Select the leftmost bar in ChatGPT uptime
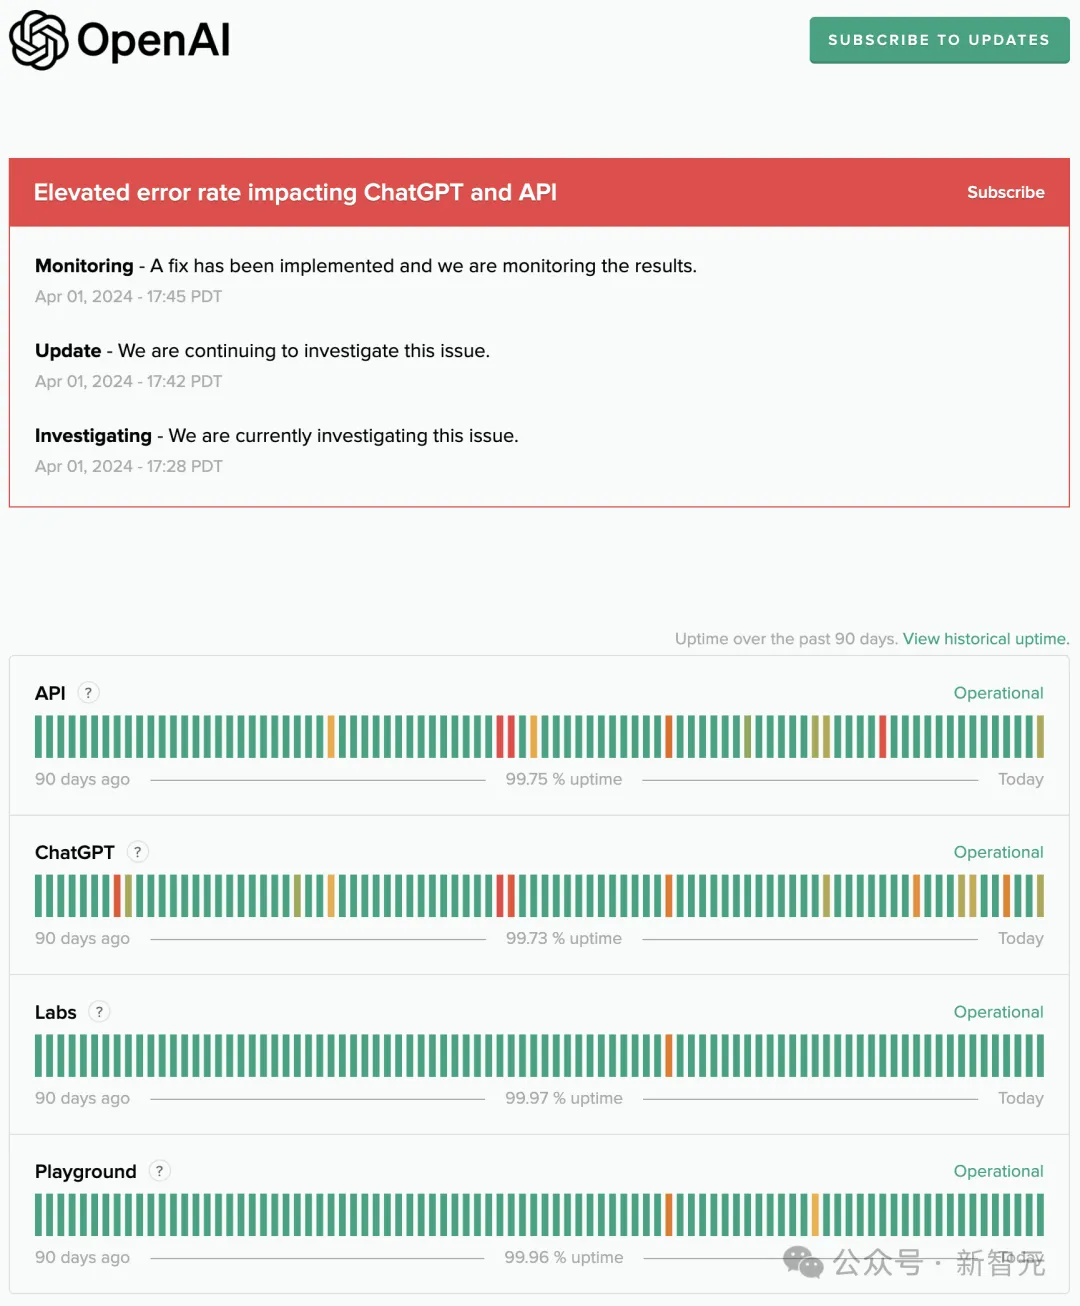 click(39, 896)
